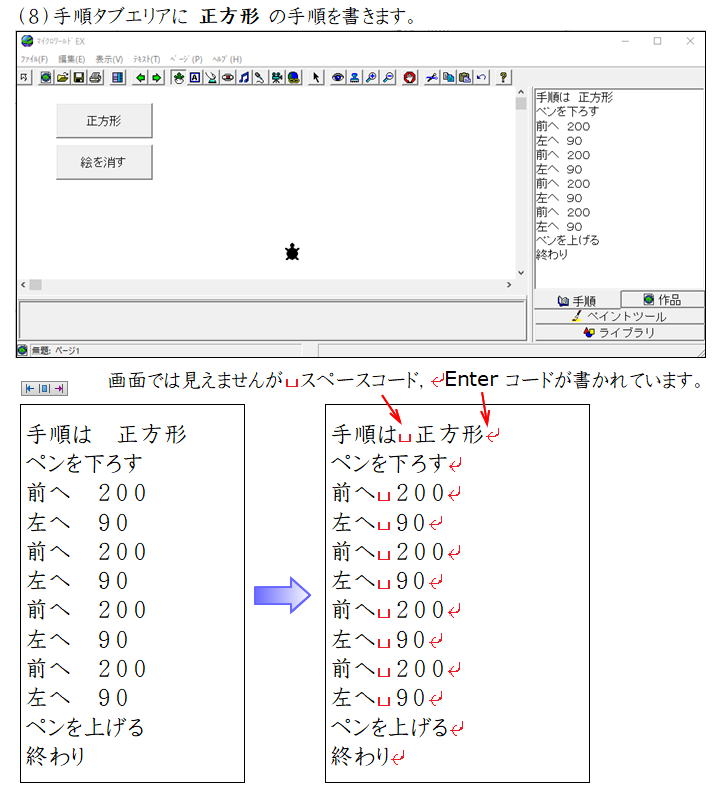Click the horizontal scrollbar left arrow
Image resolution: width=719 pixels, height=809 pixels.
(x=23, y=285)
